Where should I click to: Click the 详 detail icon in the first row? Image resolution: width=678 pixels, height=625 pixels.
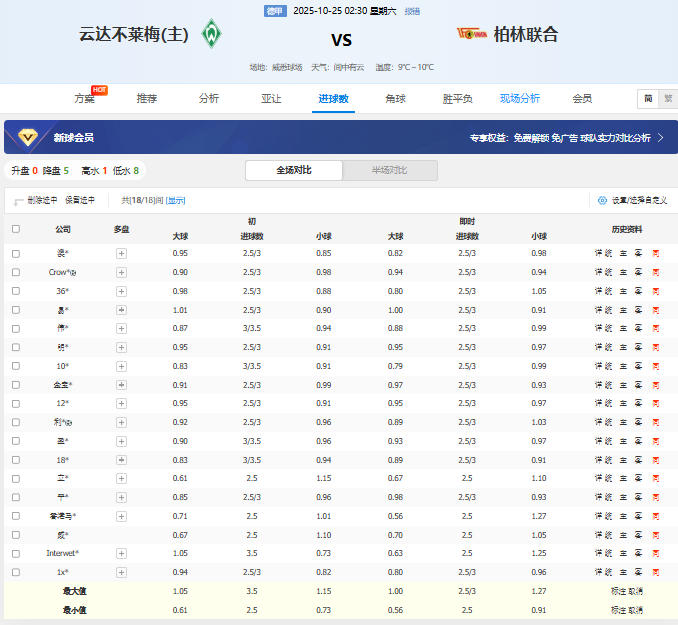pos(599,253)
